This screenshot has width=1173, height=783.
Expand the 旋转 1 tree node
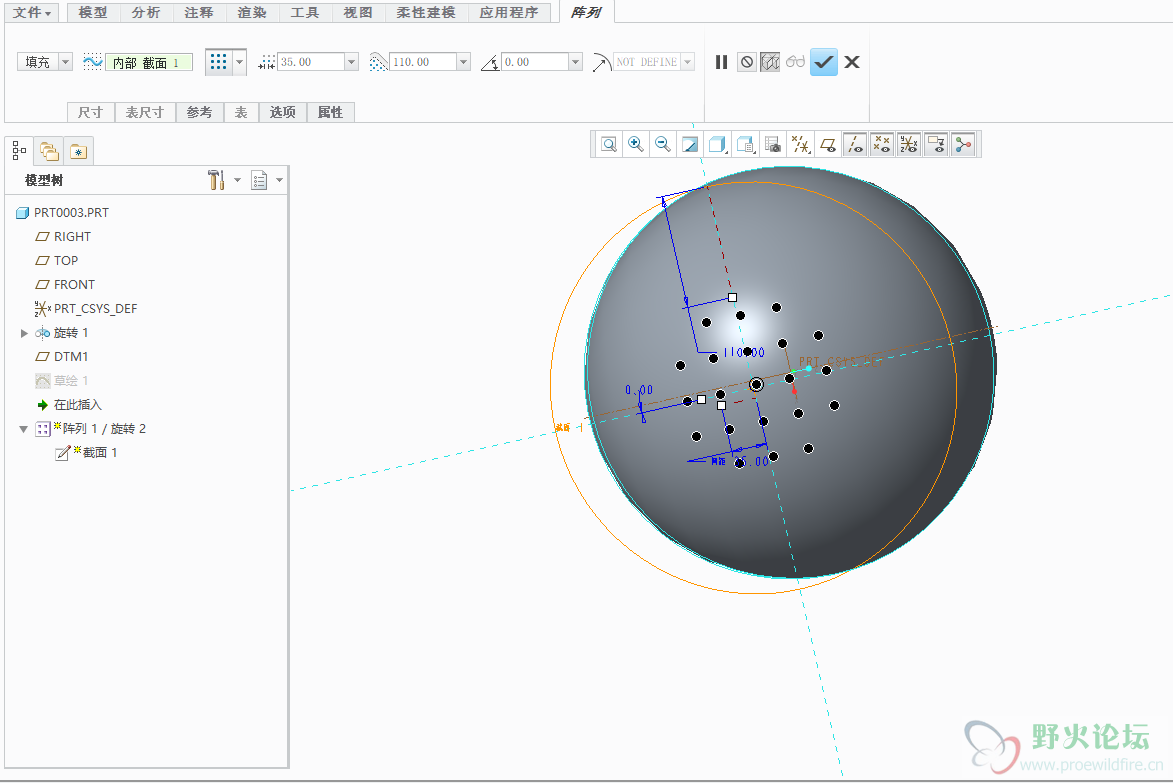pyautogui.click(x=24, y=333)
